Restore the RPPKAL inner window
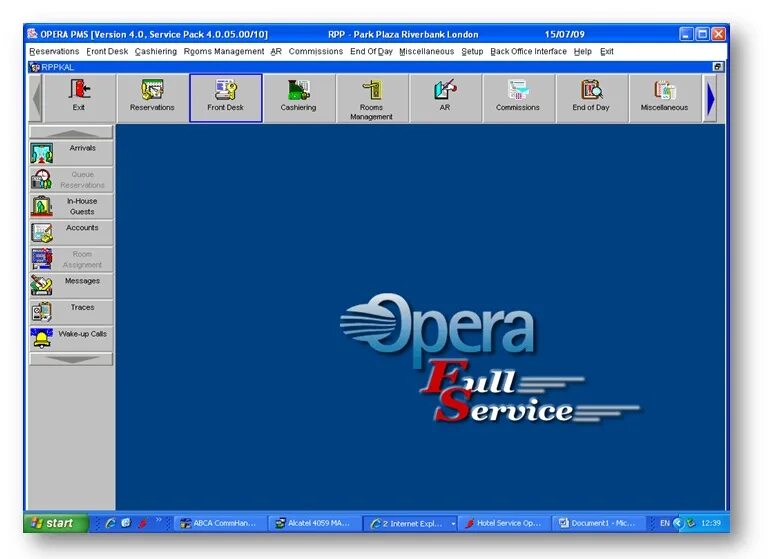This screenshot has width=773, height=559. [718, 67]
